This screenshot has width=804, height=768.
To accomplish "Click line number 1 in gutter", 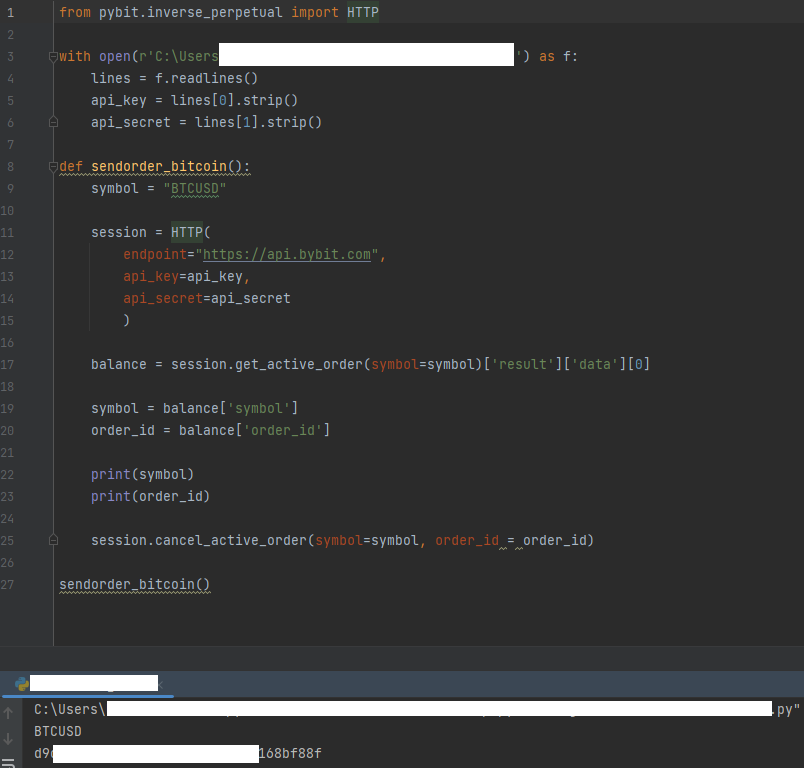I will (10, 13).
